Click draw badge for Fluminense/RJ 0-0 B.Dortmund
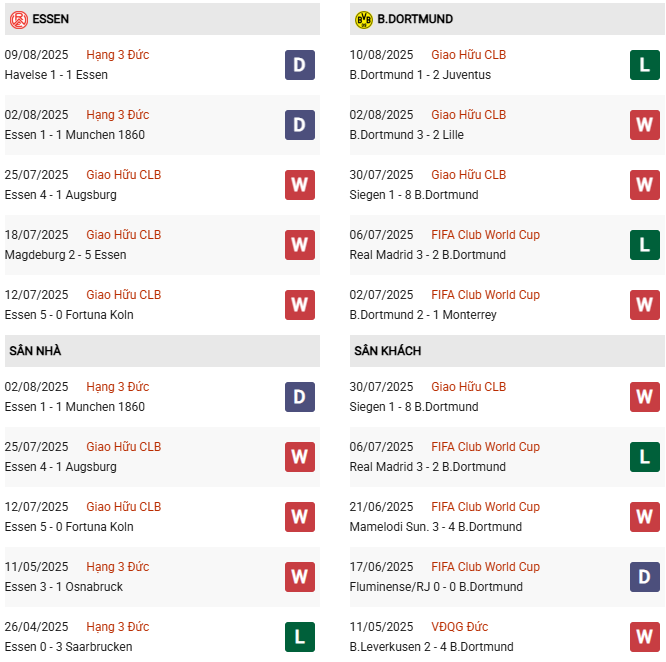 644,577
